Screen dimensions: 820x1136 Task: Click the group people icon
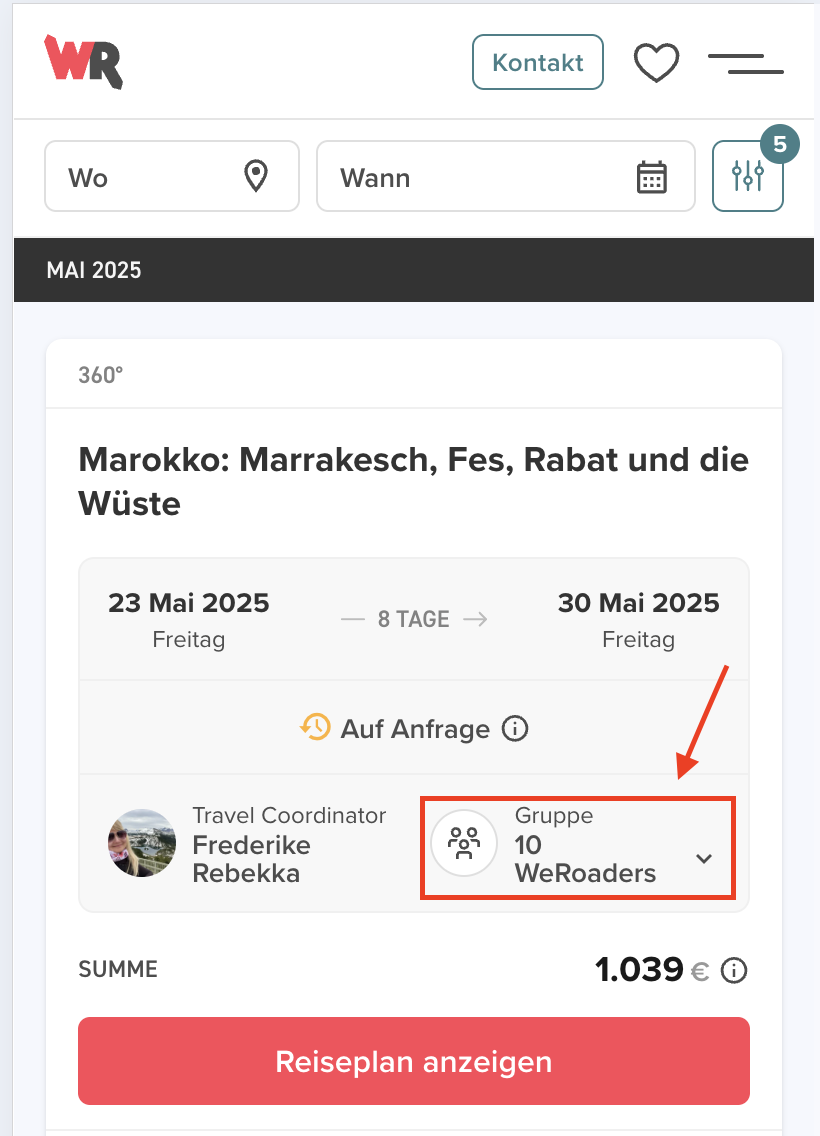click(464, 844)
